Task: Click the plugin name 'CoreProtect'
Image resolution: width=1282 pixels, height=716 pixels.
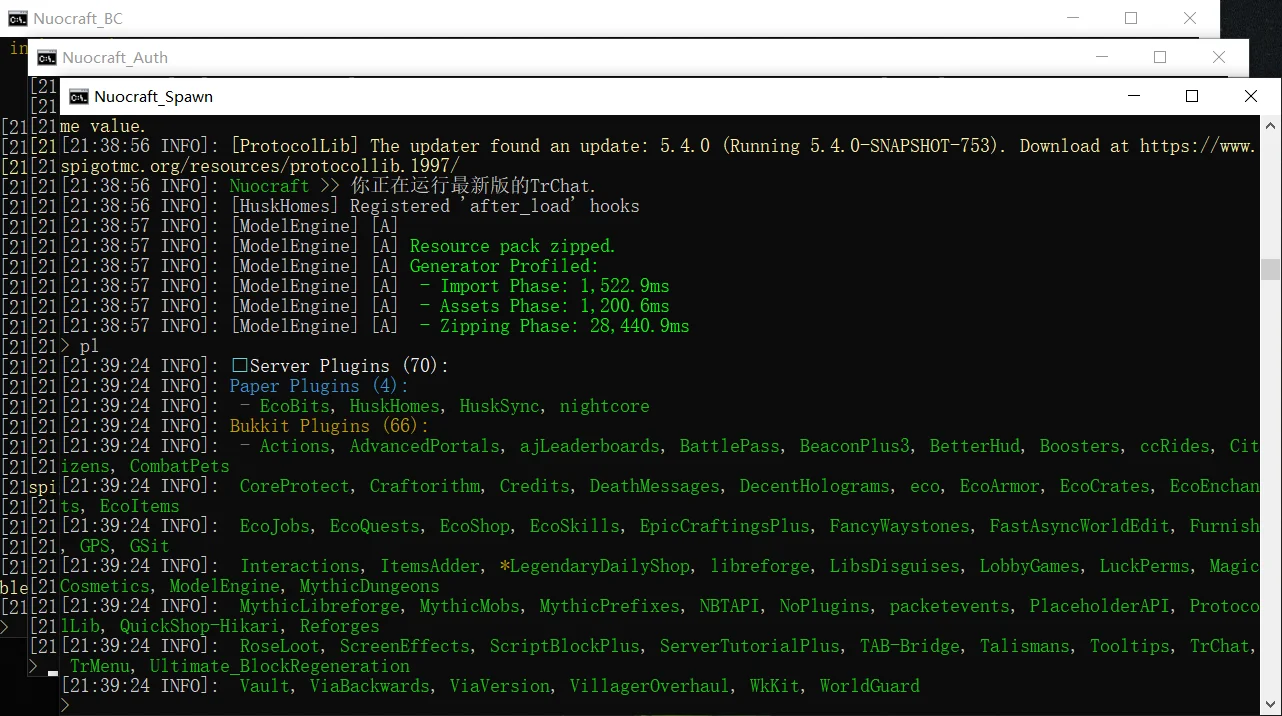Action: [x=295, y=486]
